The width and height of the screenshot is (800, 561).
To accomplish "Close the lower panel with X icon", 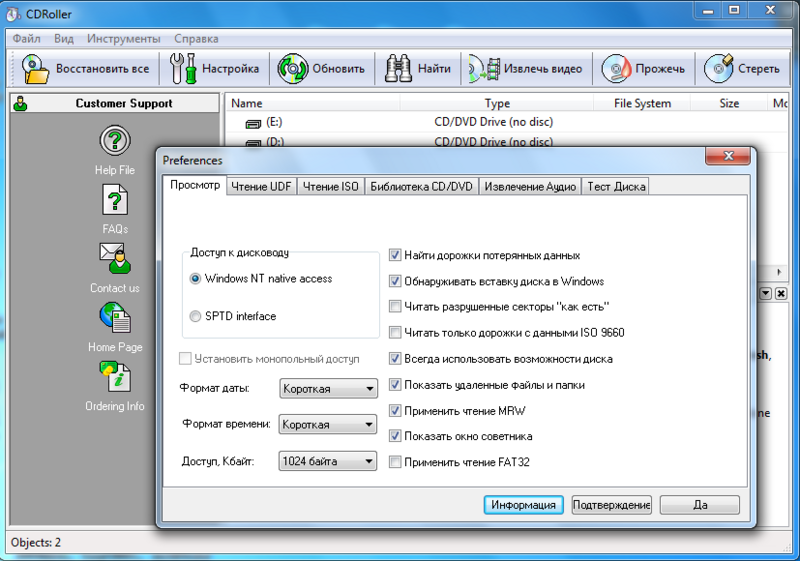I will (x=781, y=293).
